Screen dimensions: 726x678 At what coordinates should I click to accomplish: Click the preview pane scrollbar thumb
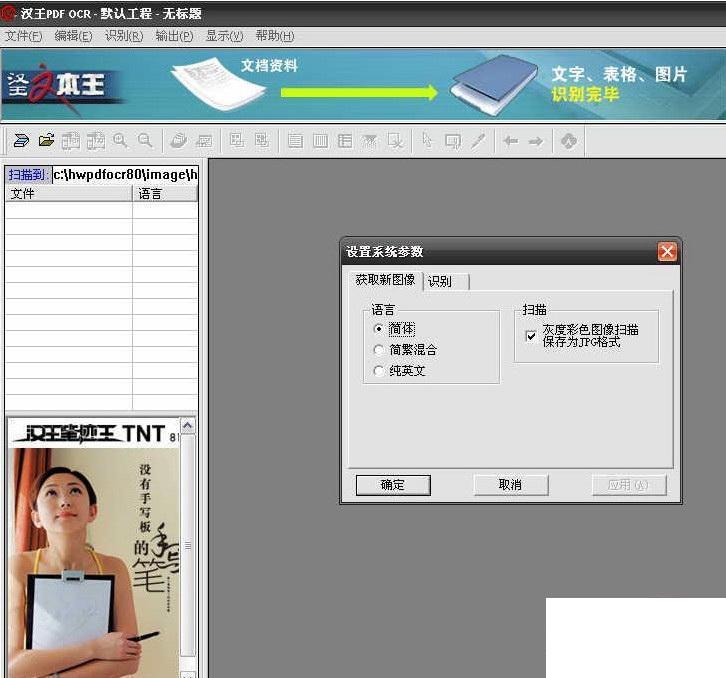188,546
